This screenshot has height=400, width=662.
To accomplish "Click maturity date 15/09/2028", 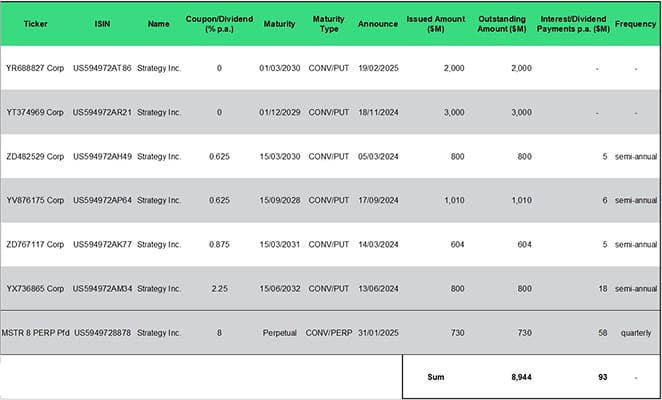I will tap(279, 200).
